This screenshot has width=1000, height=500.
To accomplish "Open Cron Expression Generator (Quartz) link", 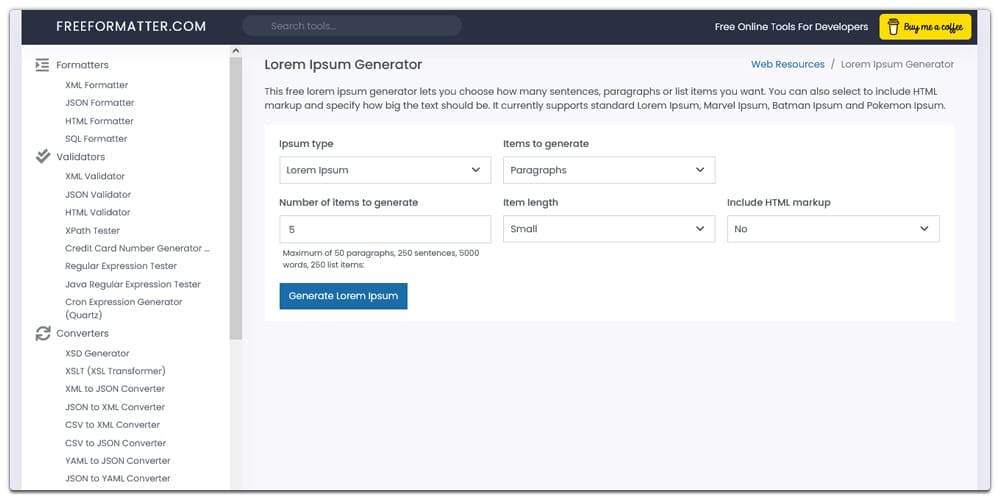I will 124,308.
